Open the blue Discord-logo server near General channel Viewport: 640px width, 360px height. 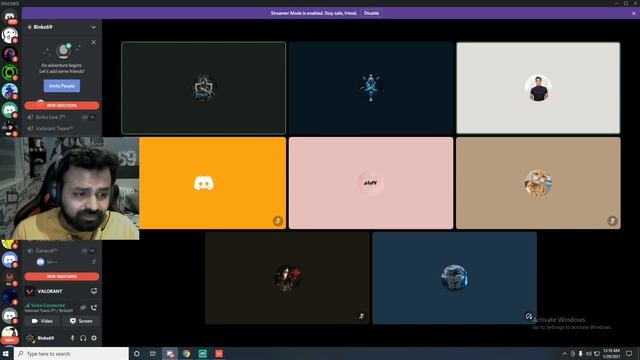click(9, 260)
